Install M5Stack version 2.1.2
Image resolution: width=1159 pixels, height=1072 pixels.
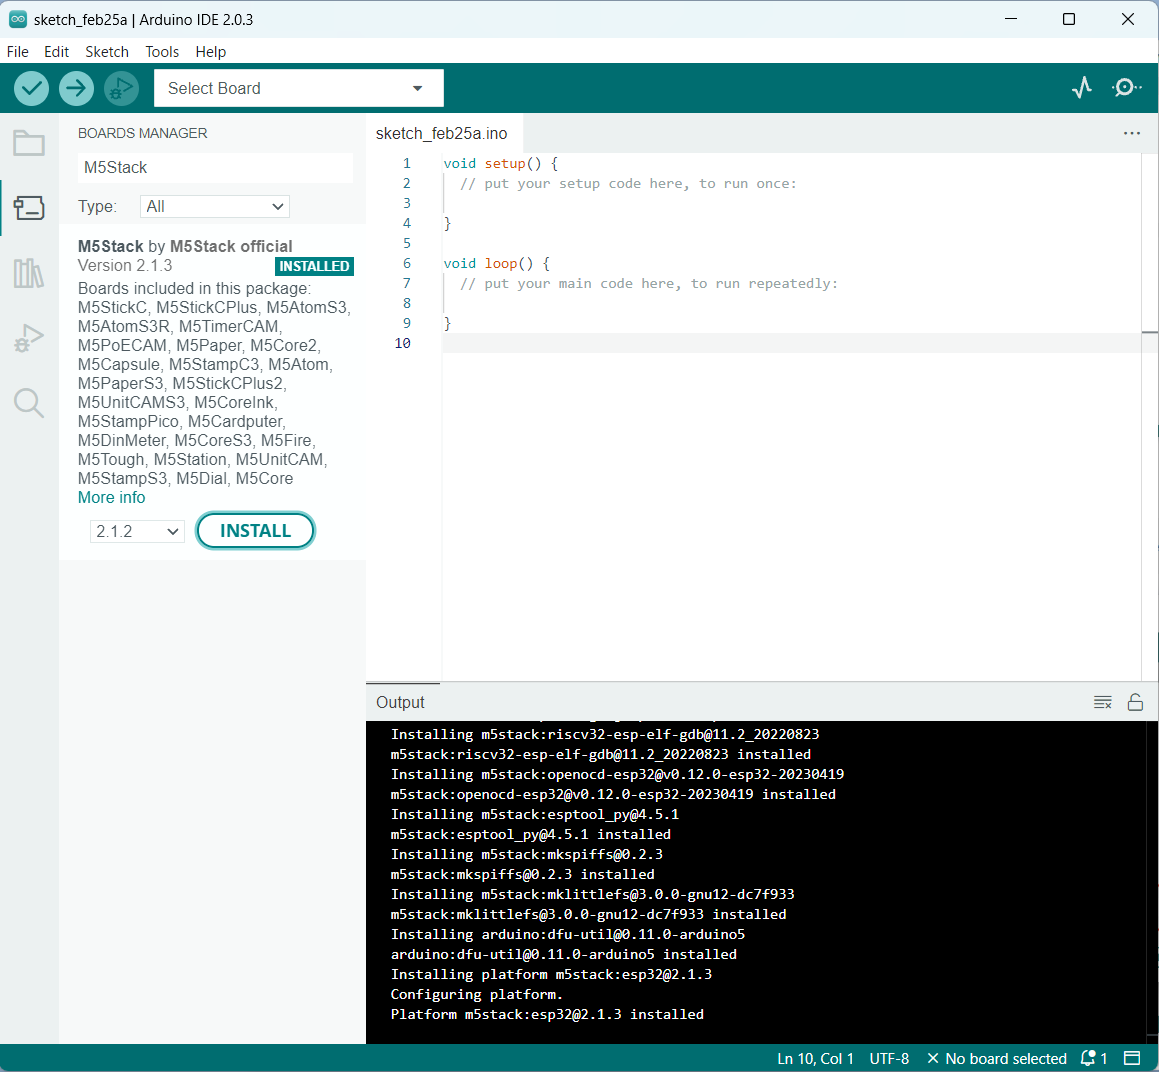tap(255, 531)
